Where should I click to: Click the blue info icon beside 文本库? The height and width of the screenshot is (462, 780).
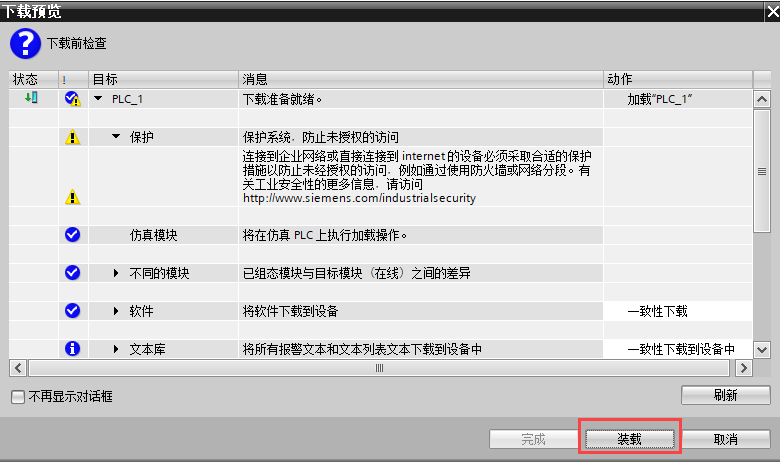tap(72, 349)
